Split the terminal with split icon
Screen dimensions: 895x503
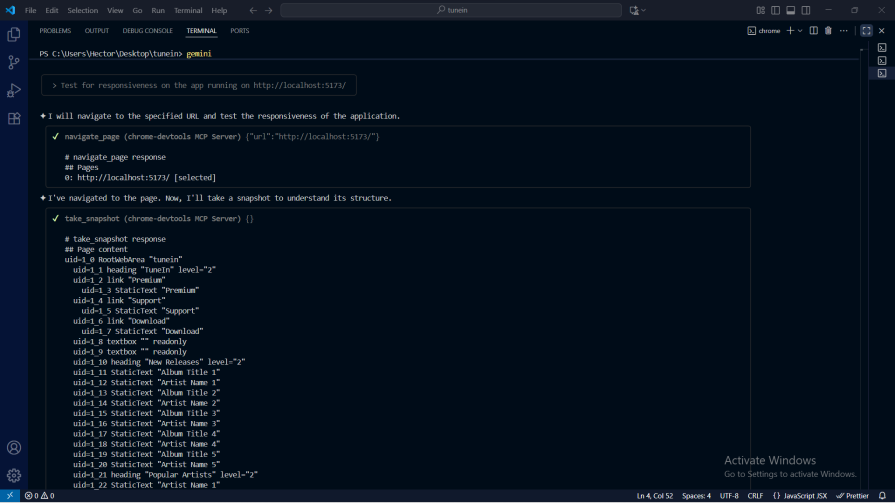813,31
